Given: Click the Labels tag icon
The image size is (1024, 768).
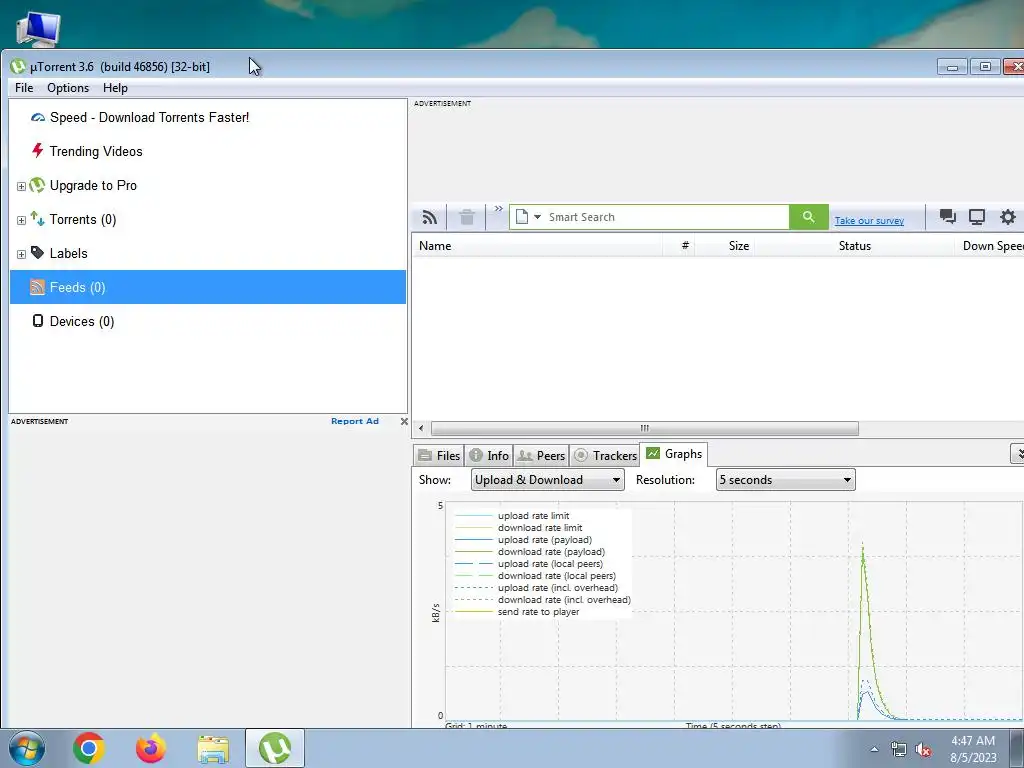Looking at the screenshot, I should 38,253.
